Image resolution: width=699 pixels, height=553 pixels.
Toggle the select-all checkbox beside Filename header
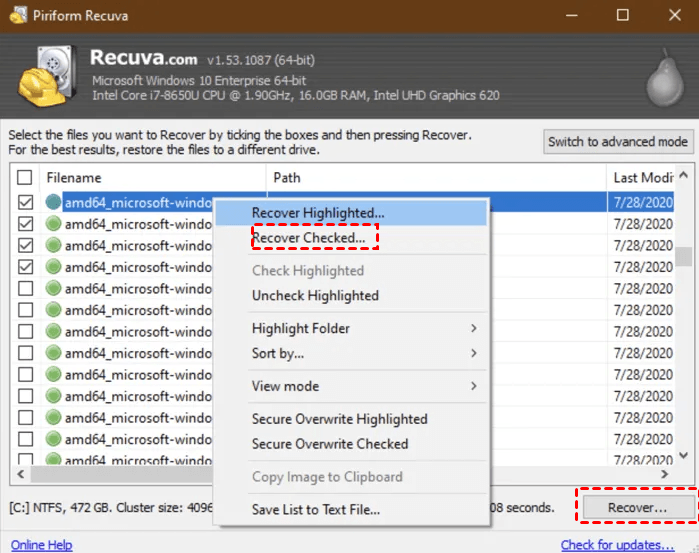[25, 177]
